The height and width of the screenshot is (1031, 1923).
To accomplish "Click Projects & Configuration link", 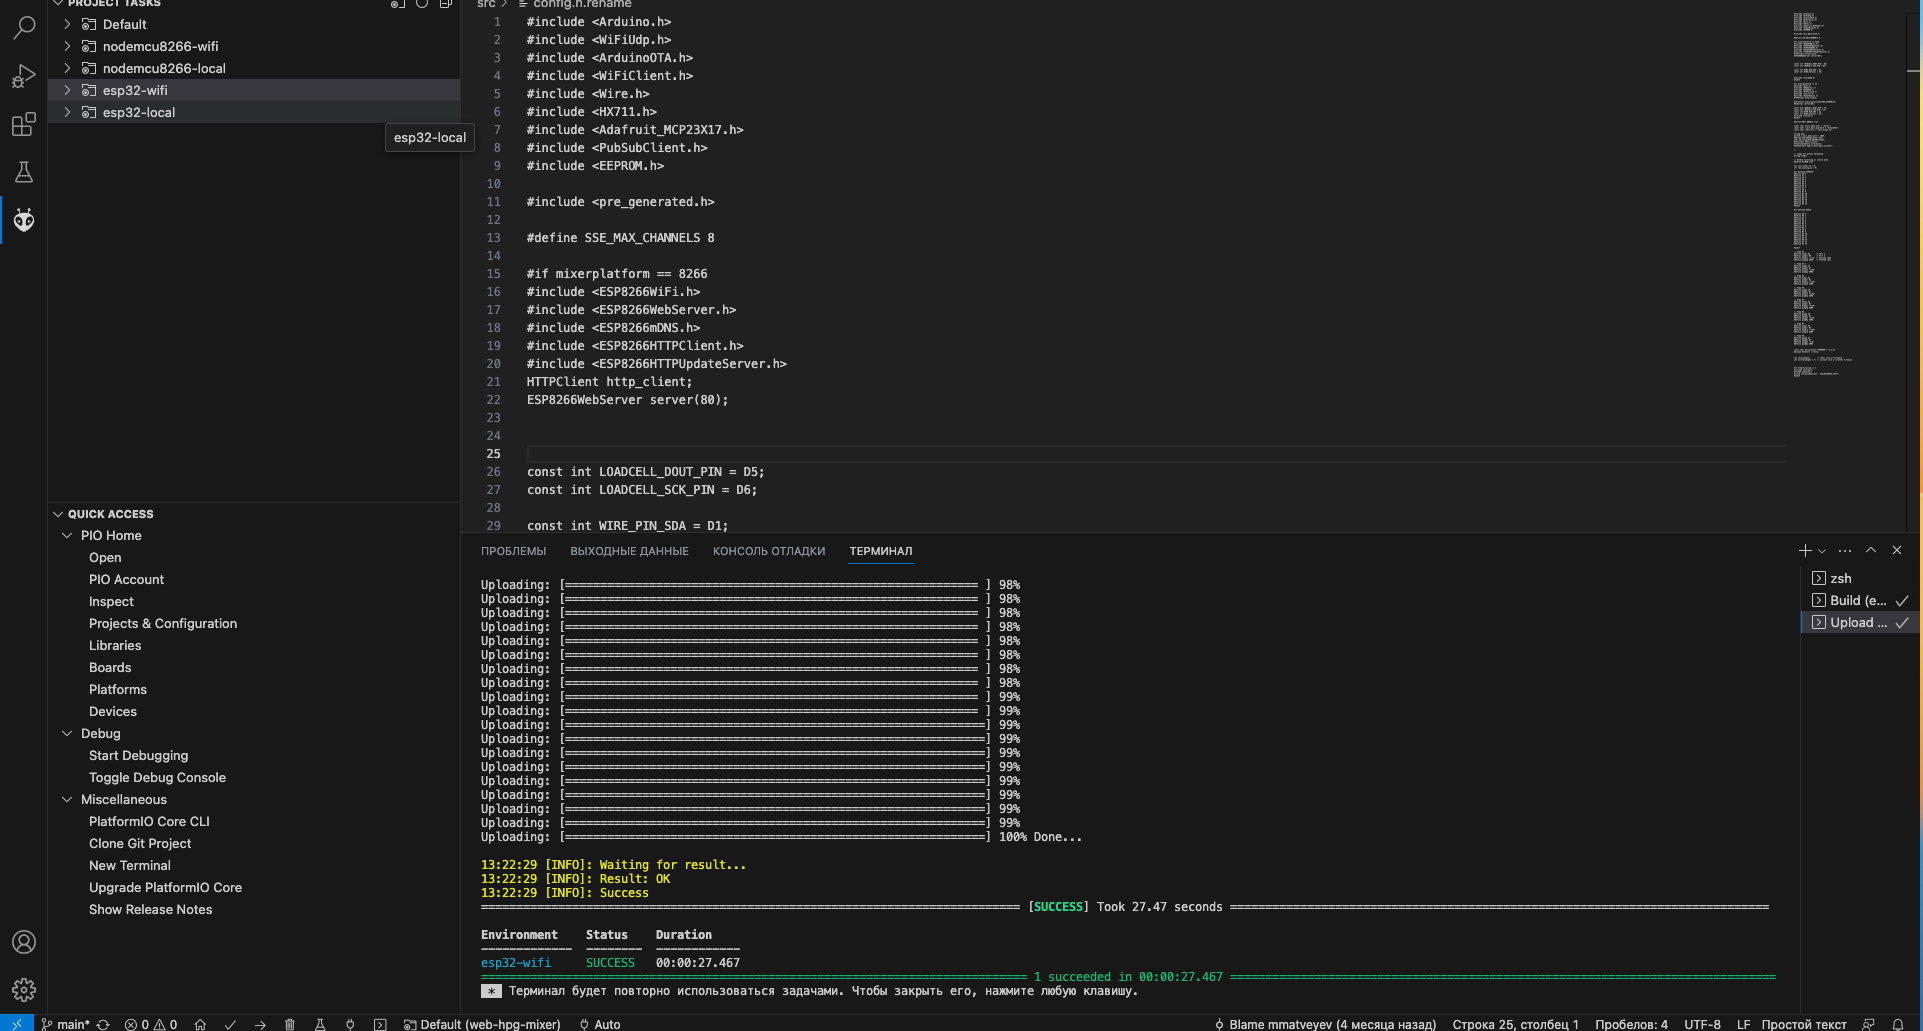I will 163,624.
